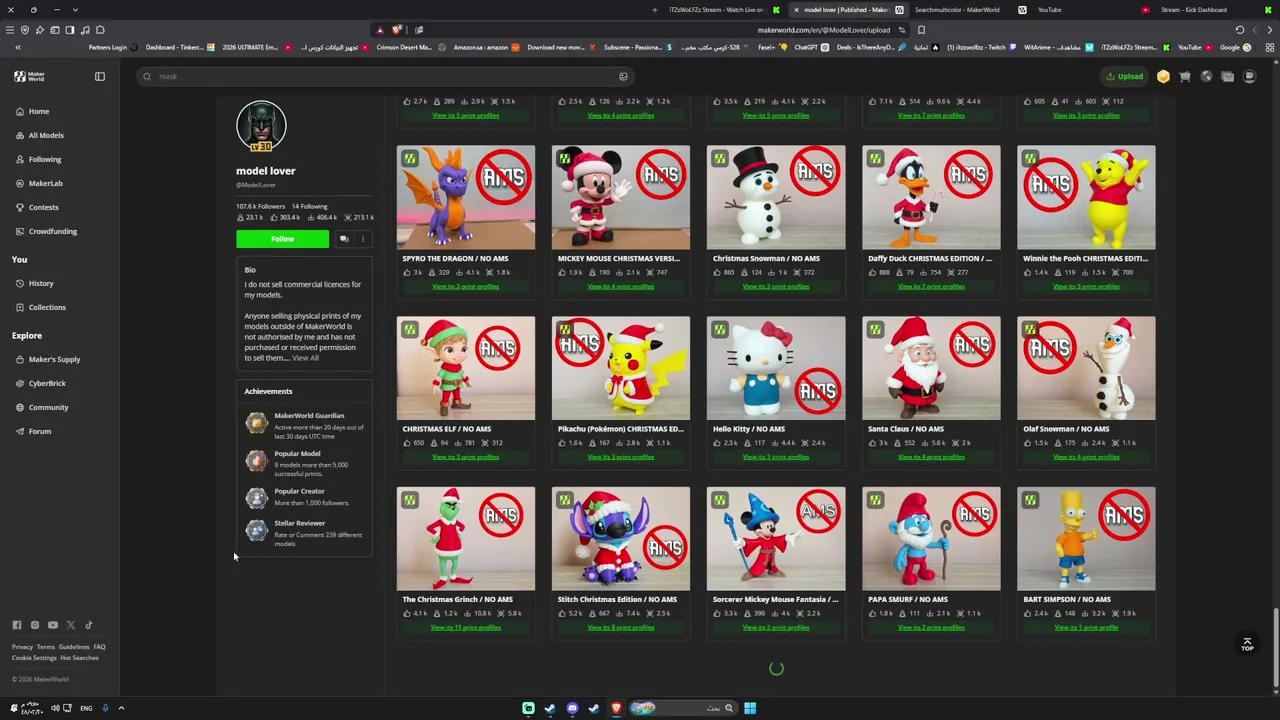Open the YouTube social icon in footer
Screen dimensions: 1280x720
point(53,625)
